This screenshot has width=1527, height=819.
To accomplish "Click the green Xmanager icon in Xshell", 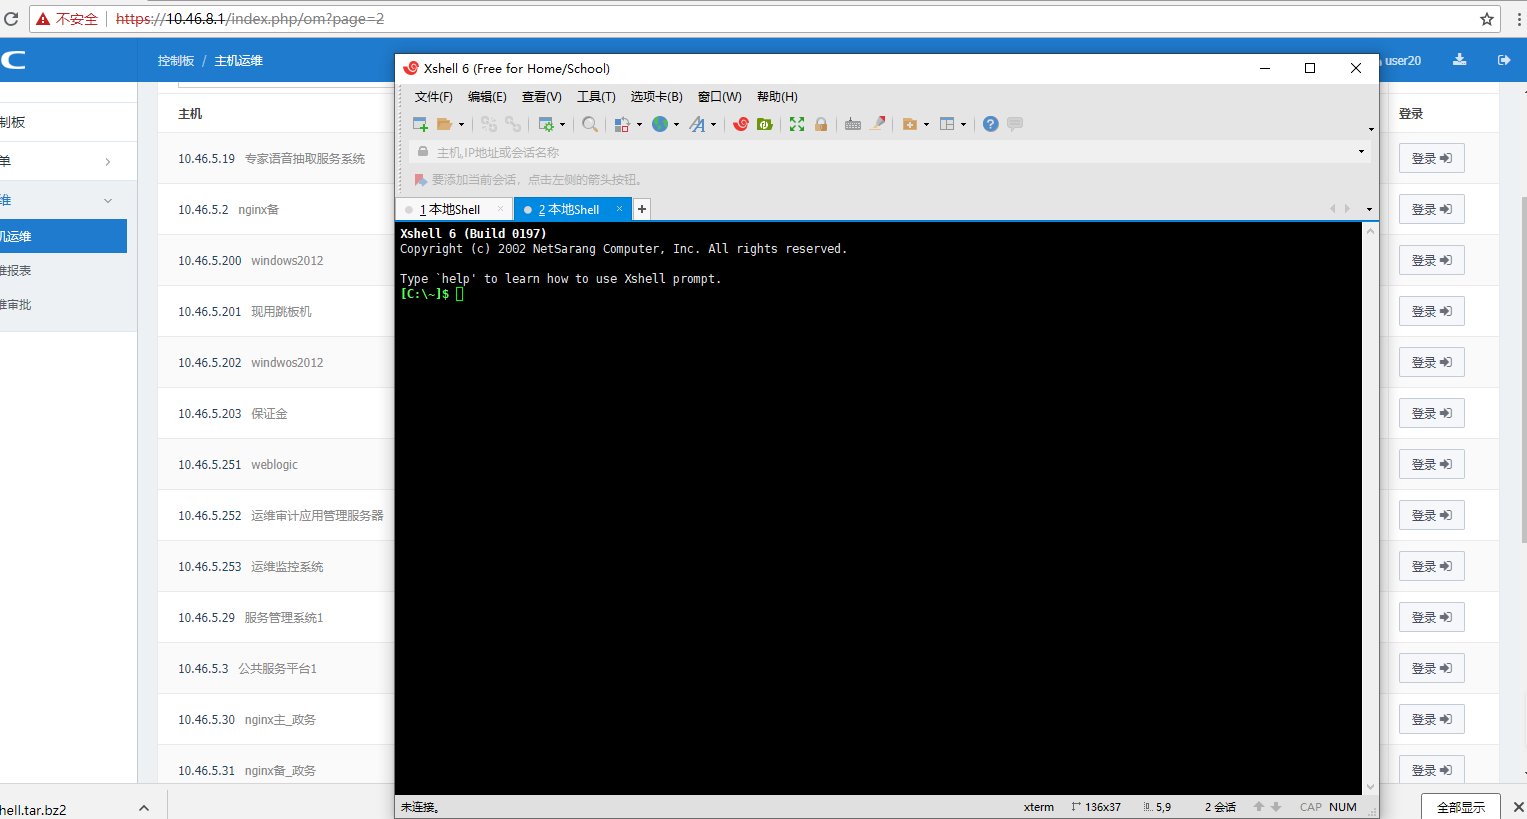I will [765, 124].
